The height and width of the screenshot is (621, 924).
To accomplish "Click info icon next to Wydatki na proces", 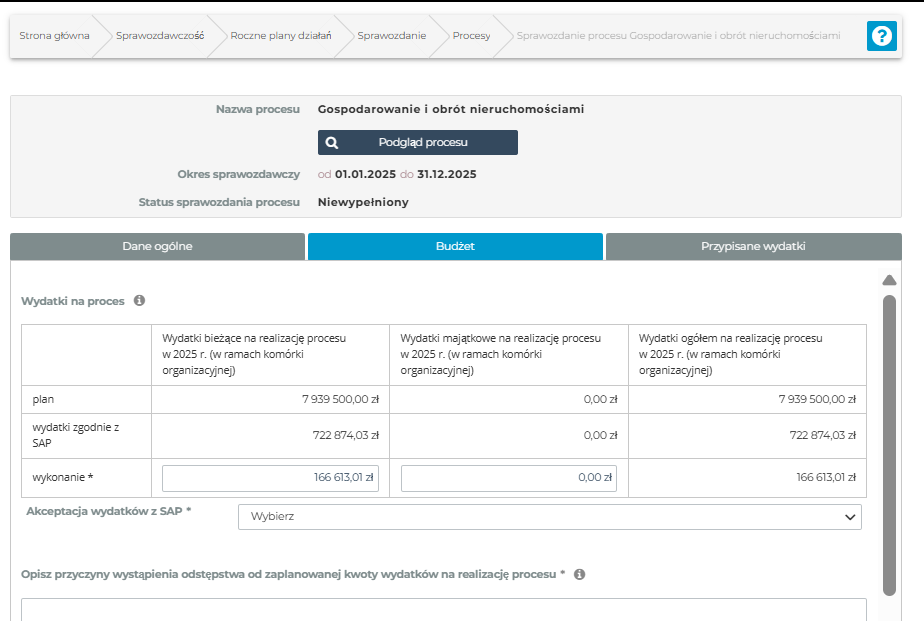I will pyautogui.click(x=139, y=300).
